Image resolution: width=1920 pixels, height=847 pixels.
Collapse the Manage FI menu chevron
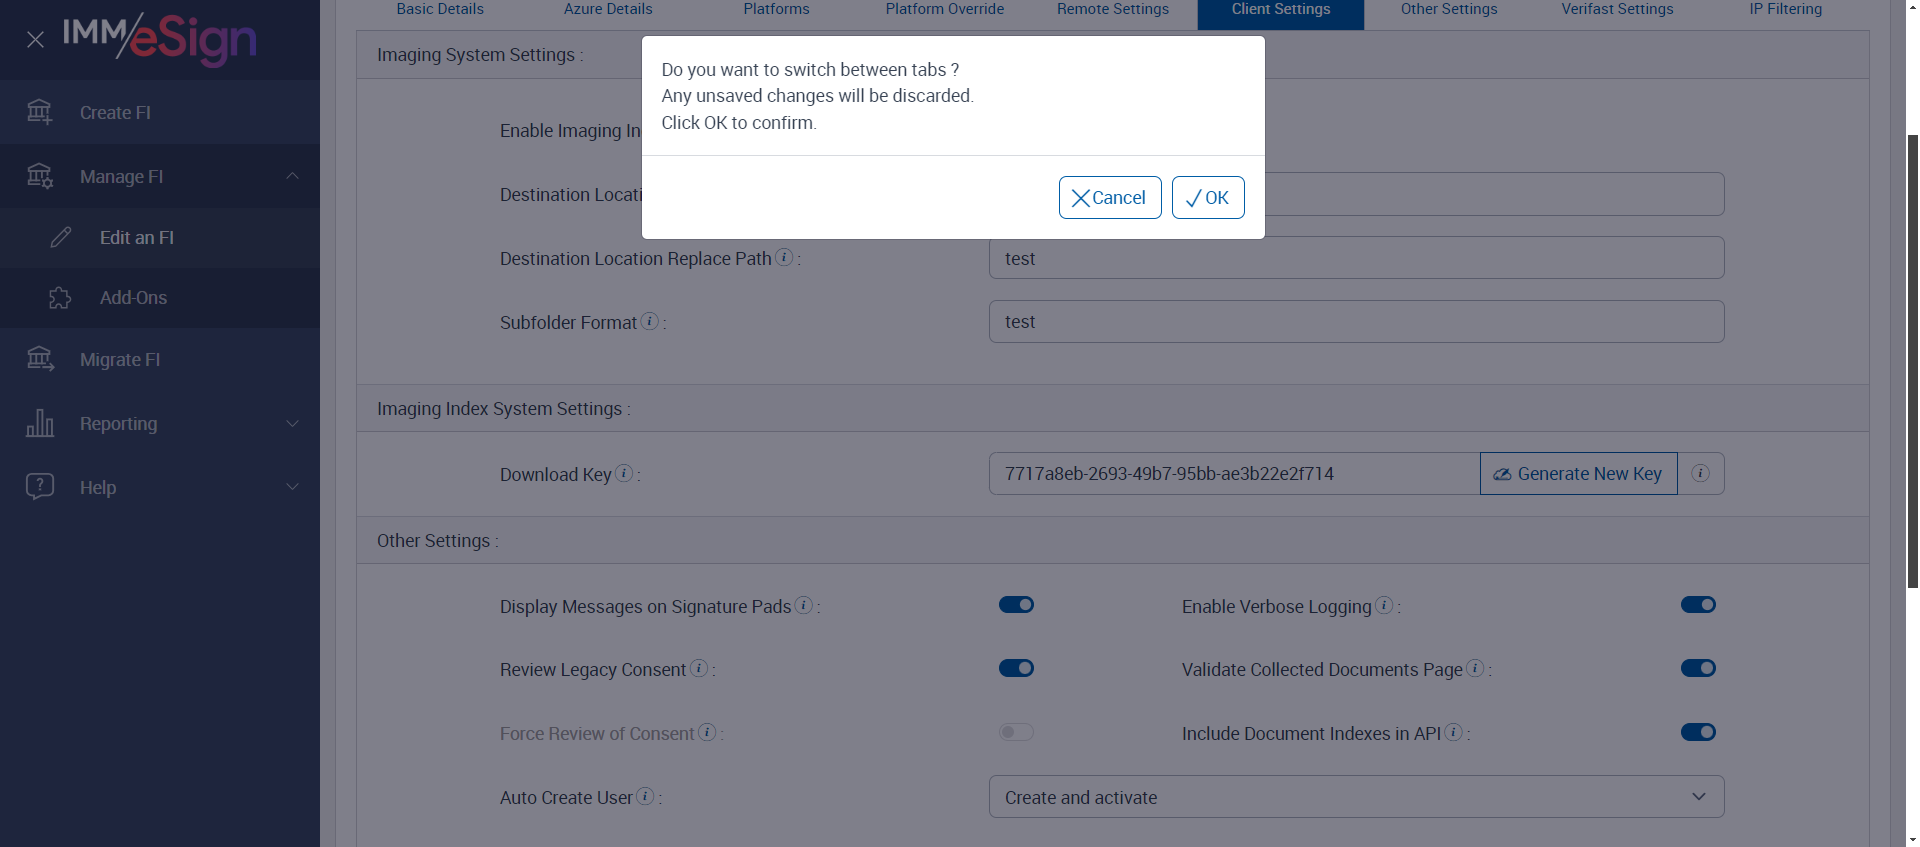coord(293,176)
